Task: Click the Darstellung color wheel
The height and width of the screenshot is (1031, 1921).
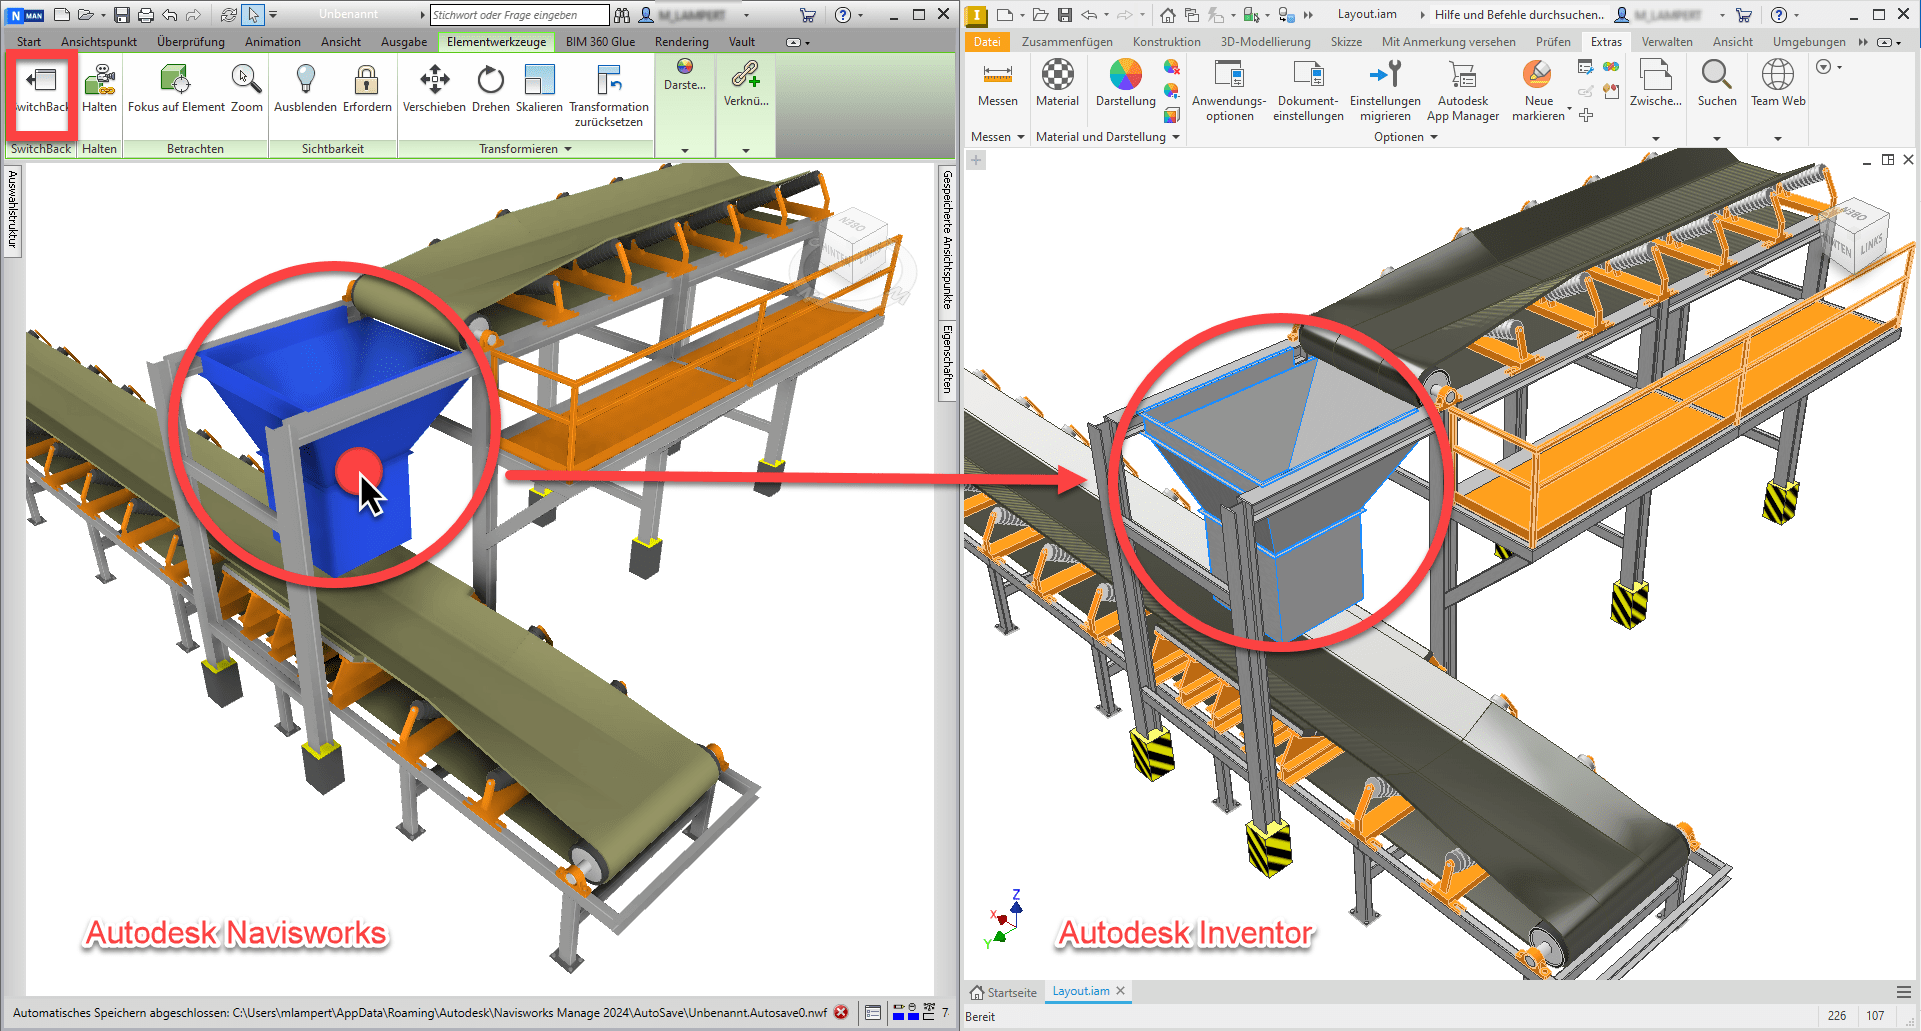Action: click(1125, 76)
